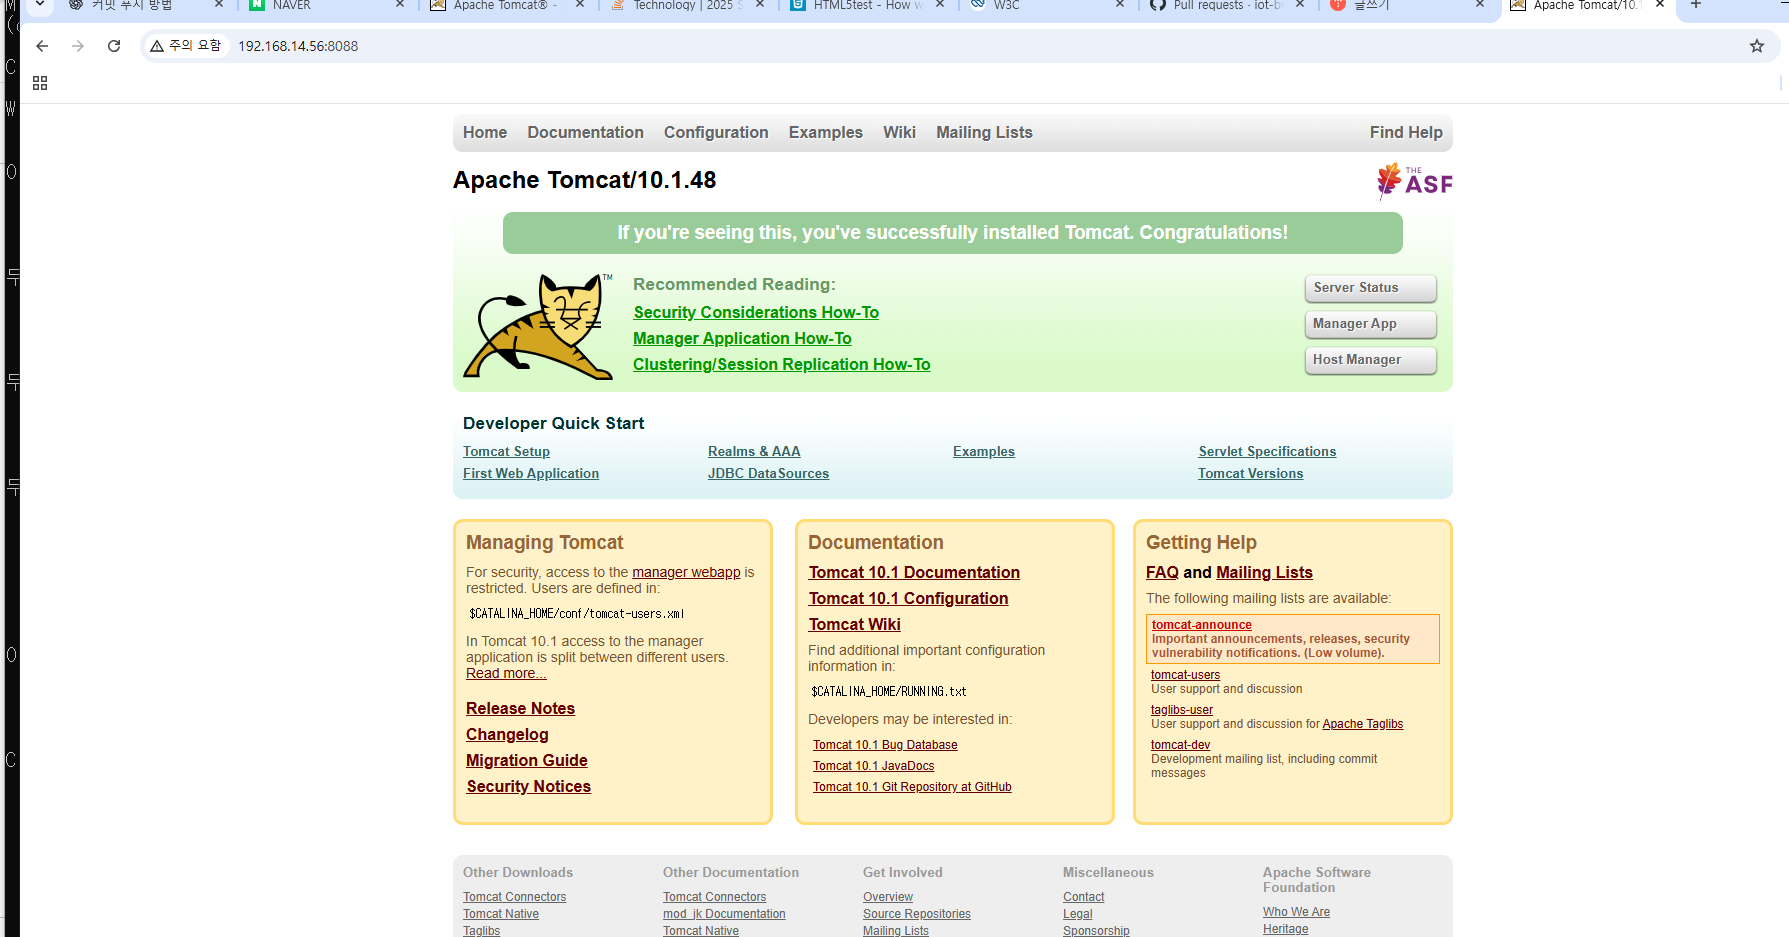The width and height of the screenshot is (1789, 937).
Task: Click the Server Status button
Action: pos(1370,288)
